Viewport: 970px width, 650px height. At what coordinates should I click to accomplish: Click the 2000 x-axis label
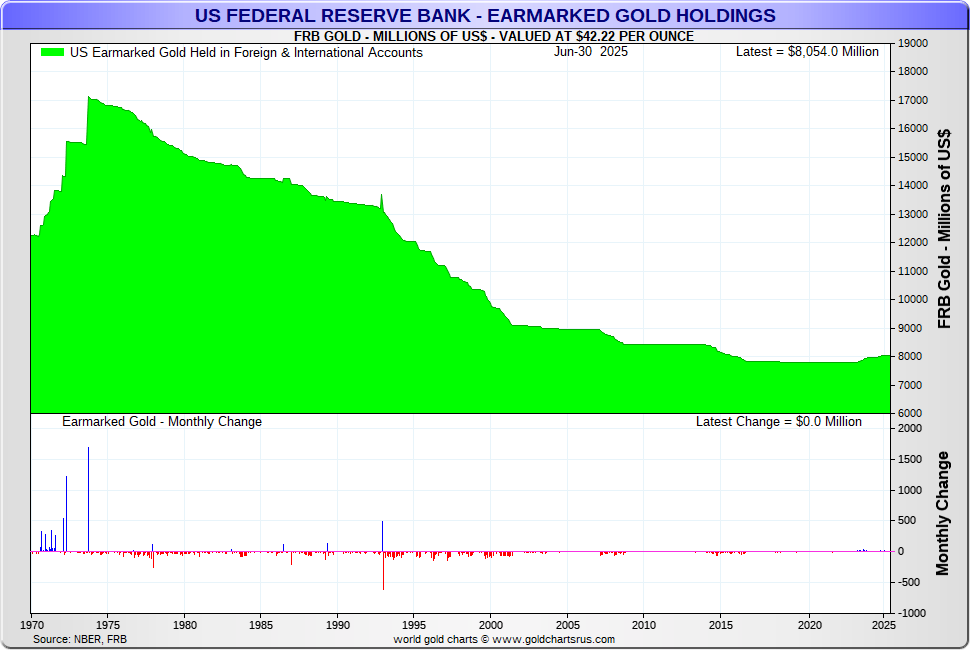[491, 625]
